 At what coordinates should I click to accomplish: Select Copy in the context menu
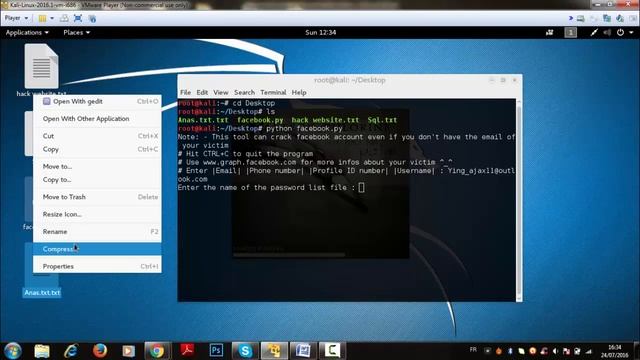97,149
